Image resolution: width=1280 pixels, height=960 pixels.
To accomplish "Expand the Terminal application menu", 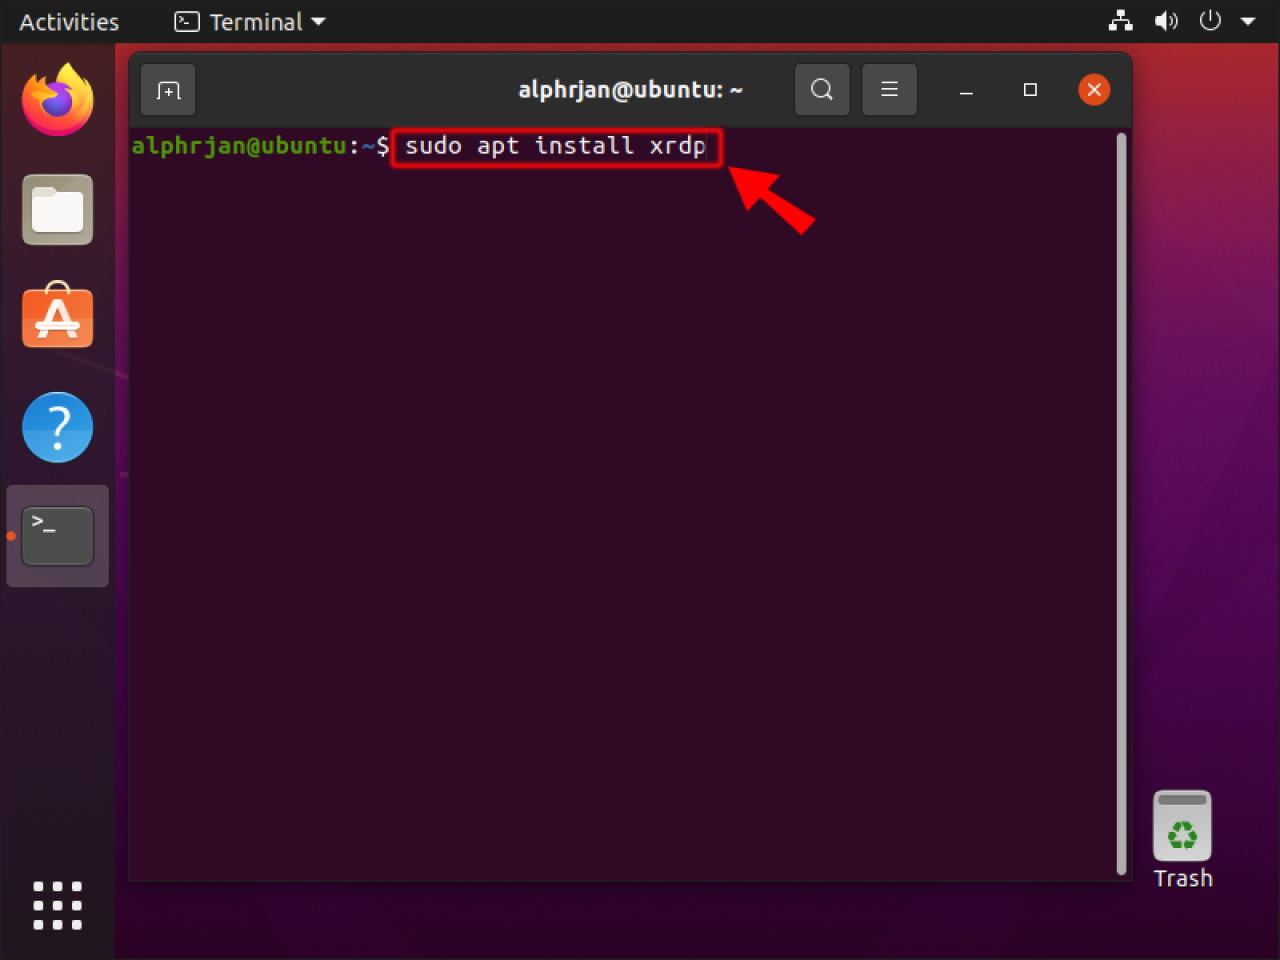I will (317, 21).
